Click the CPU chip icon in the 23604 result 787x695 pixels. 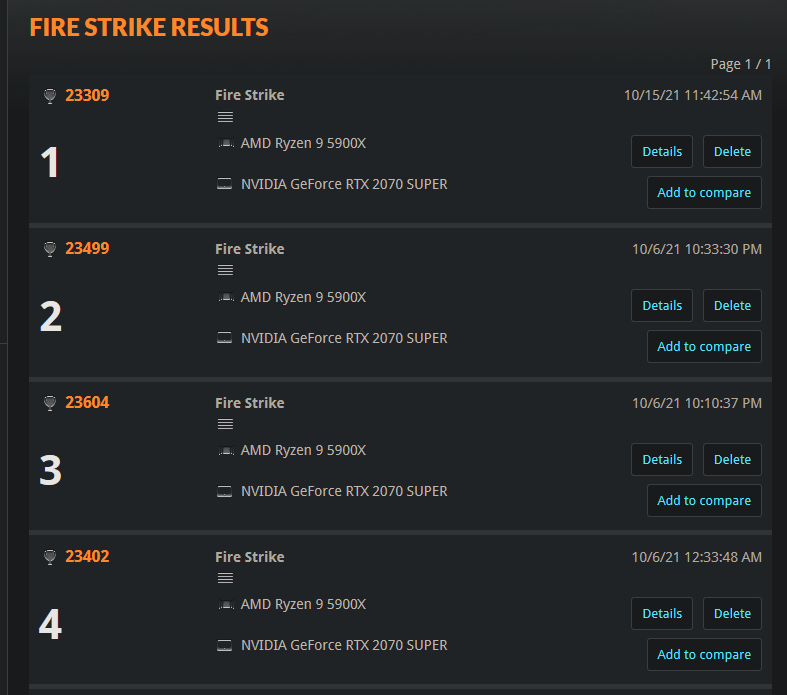click(x=226, y=451)
